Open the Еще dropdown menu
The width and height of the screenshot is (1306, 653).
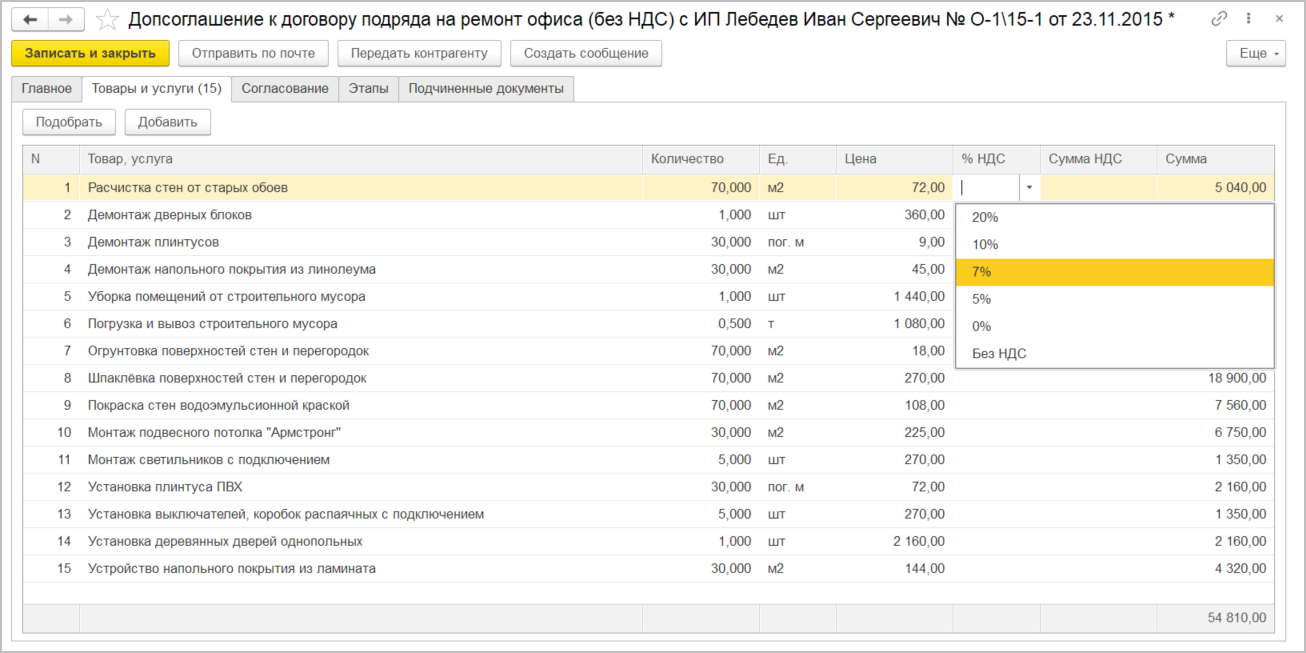pyautogui.click(x=1256, y=54)
